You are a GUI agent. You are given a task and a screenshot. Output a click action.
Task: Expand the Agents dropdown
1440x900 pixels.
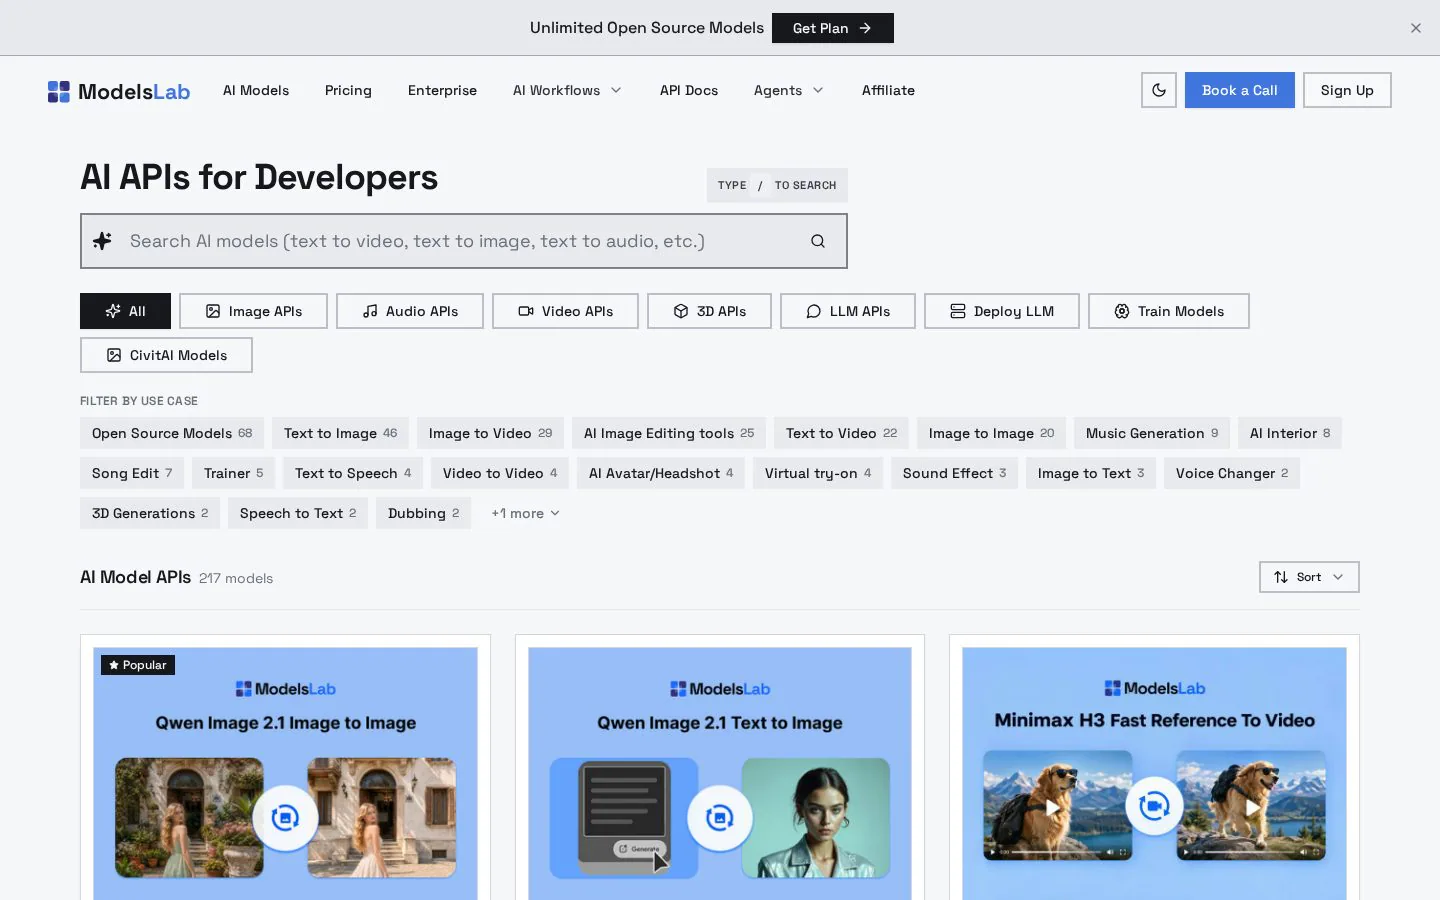(789, 90)
